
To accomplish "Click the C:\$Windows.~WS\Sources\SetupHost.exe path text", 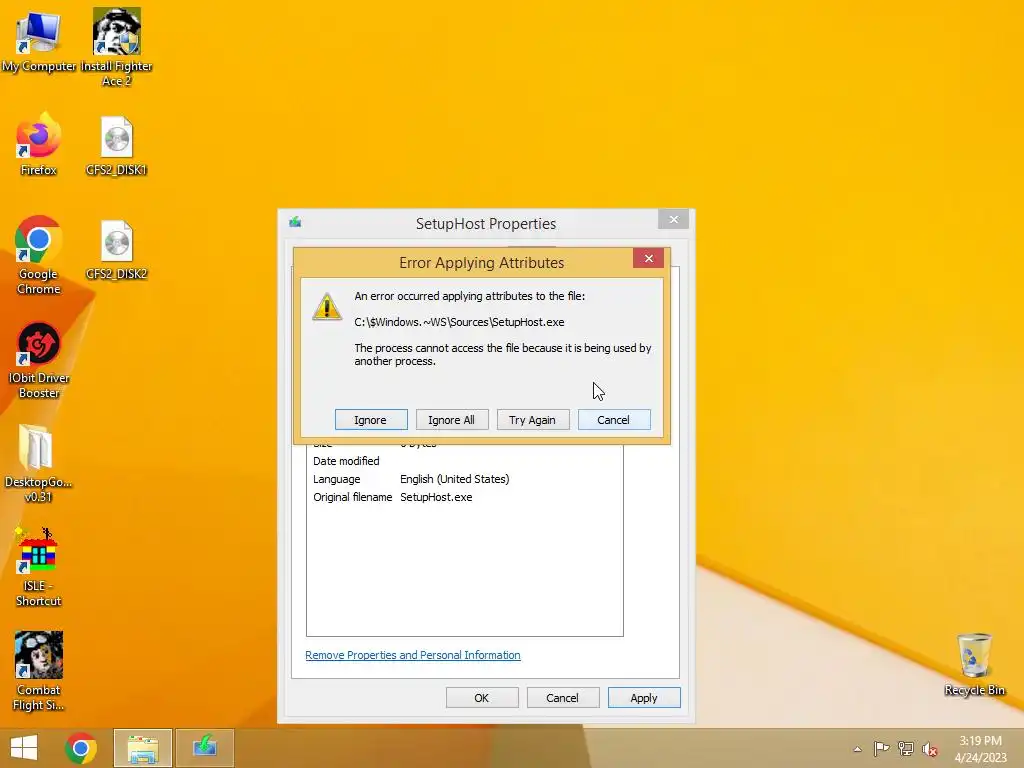I will (459, 322).
